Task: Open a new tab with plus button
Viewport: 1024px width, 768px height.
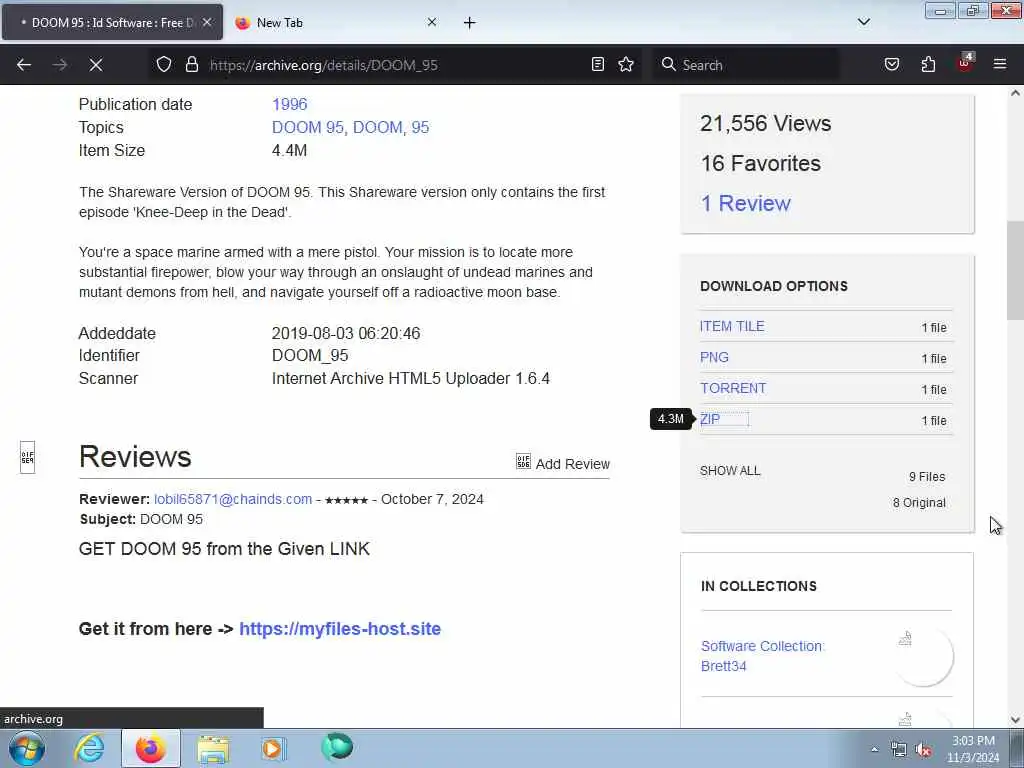Action: coord(470,23)
